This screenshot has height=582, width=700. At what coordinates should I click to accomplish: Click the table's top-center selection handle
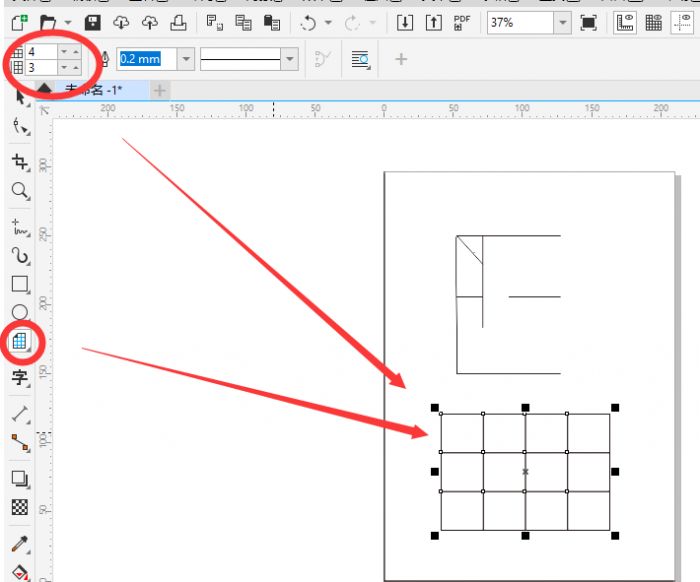click(x=525, y=407)
